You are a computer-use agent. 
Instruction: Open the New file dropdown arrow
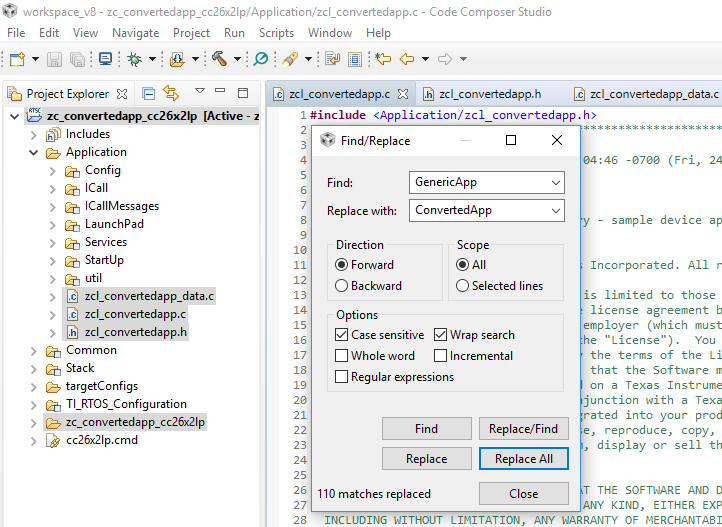35,59
